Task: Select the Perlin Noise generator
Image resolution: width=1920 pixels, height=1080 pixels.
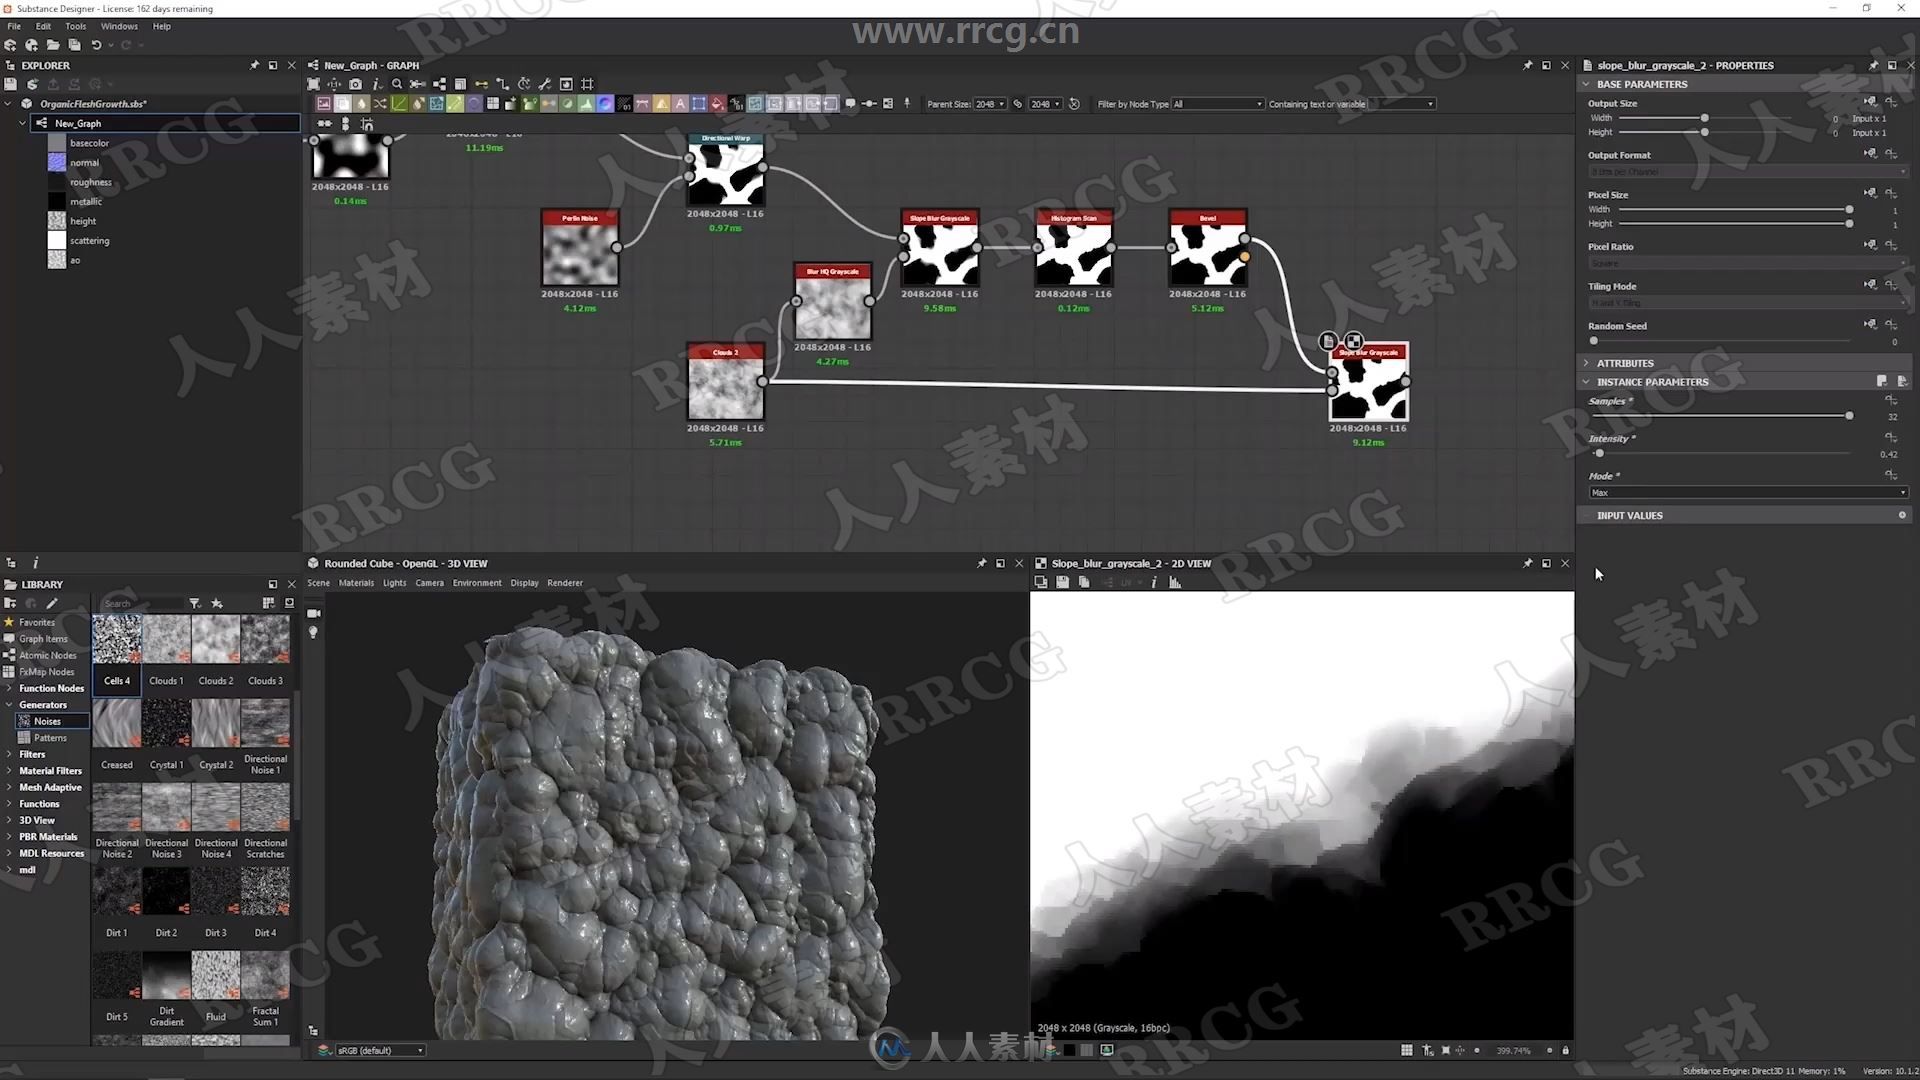Action: coord(579,251)
